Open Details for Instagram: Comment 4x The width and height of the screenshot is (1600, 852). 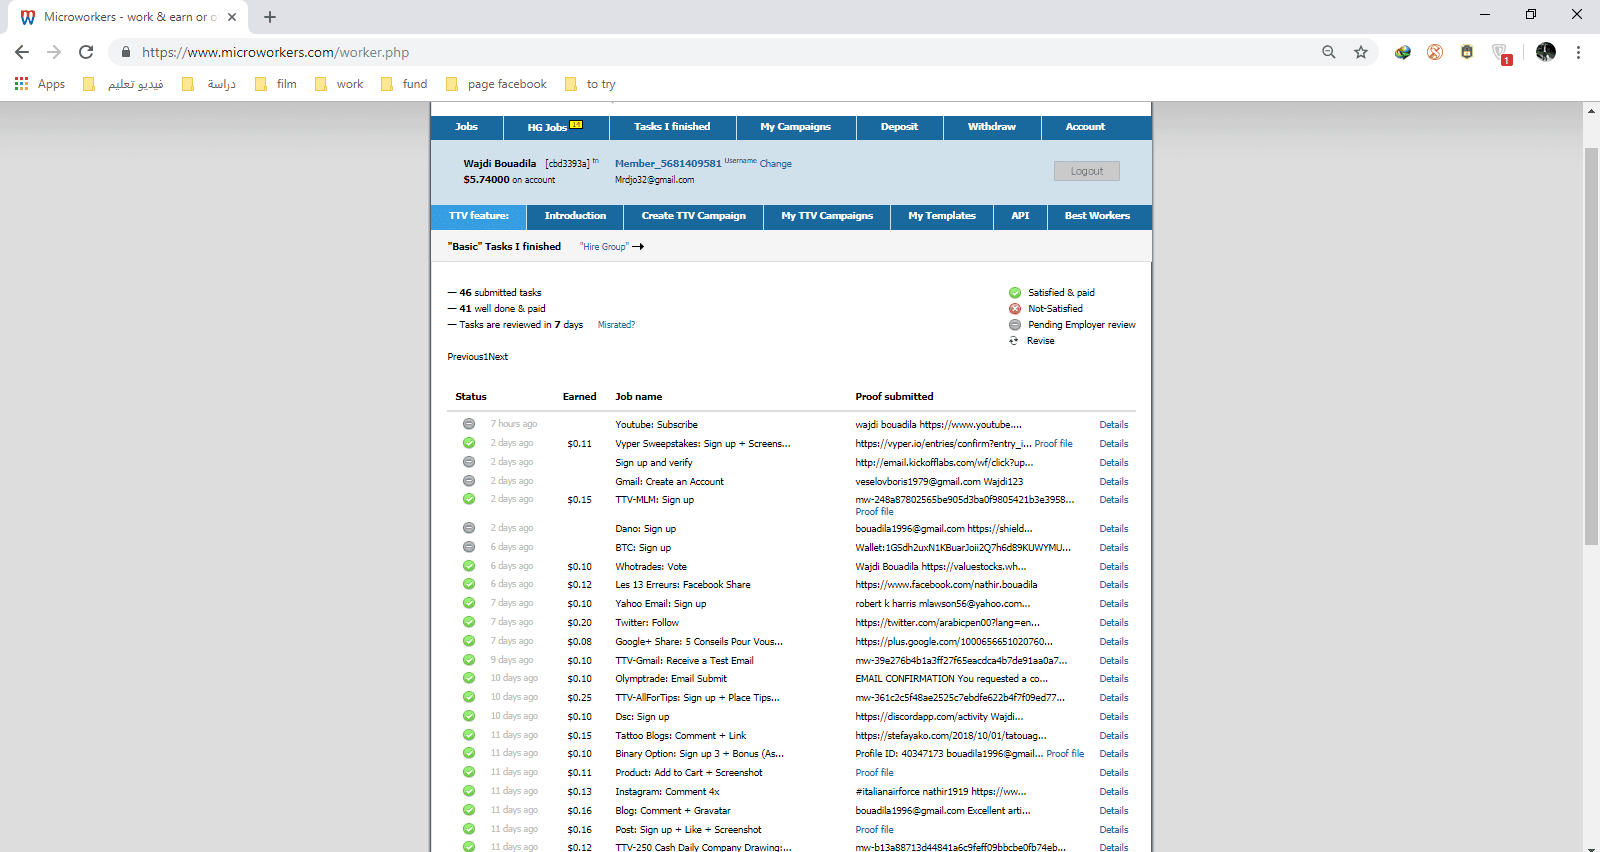[1114, 792]
